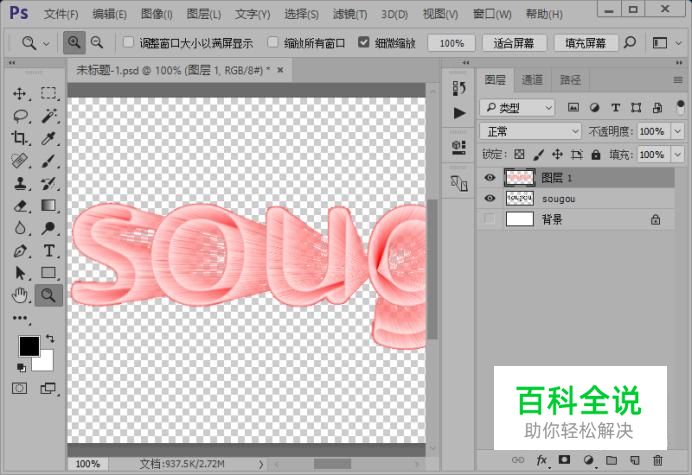Uncheck the scrubby zoom checkbox

pos(364,42)
